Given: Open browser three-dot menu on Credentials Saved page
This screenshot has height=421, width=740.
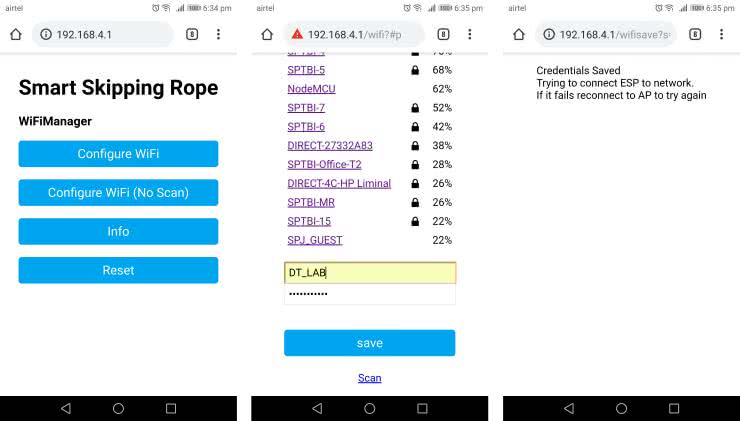Looking at the screenshot, I should tap(722, 34).
